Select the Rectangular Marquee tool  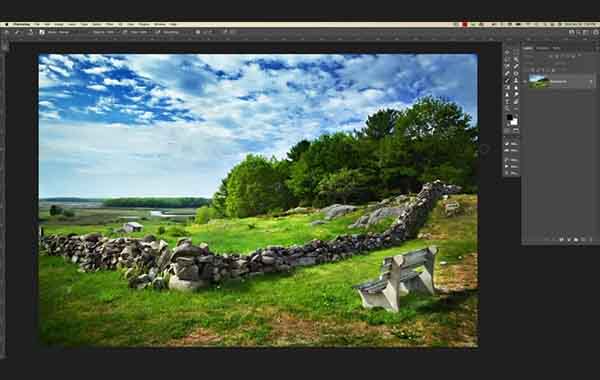516,52
